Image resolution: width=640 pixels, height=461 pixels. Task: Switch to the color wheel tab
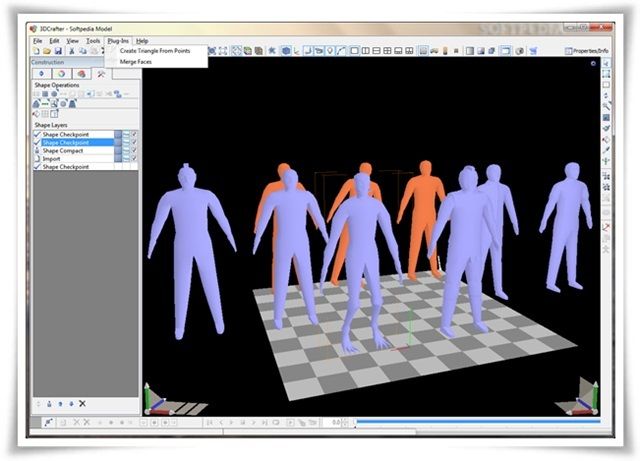pos(61,73)
